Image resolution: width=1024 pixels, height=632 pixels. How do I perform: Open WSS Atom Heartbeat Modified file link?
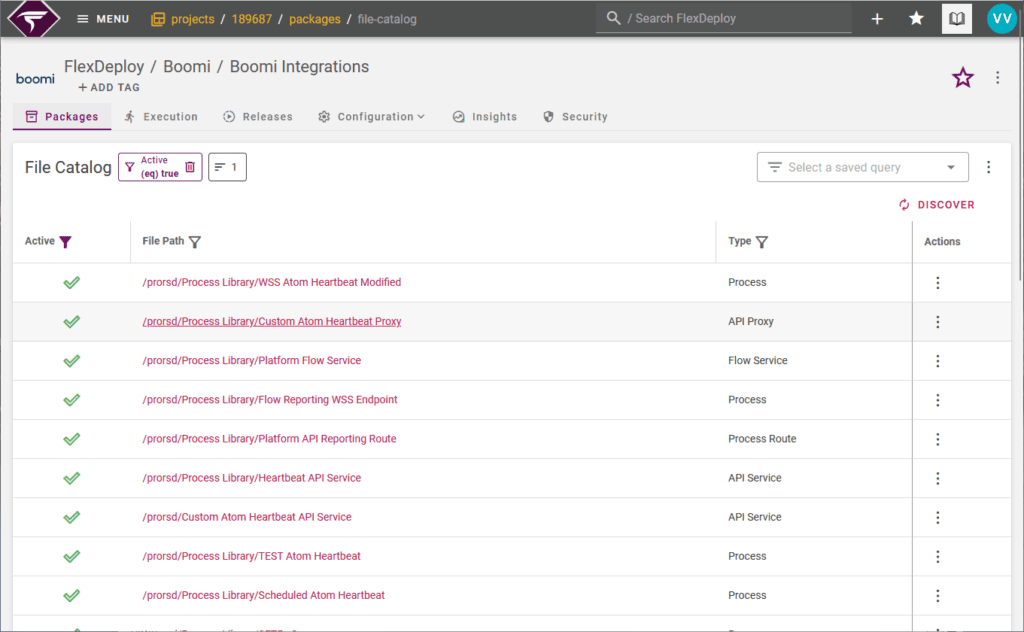click(x=272, y=282)
